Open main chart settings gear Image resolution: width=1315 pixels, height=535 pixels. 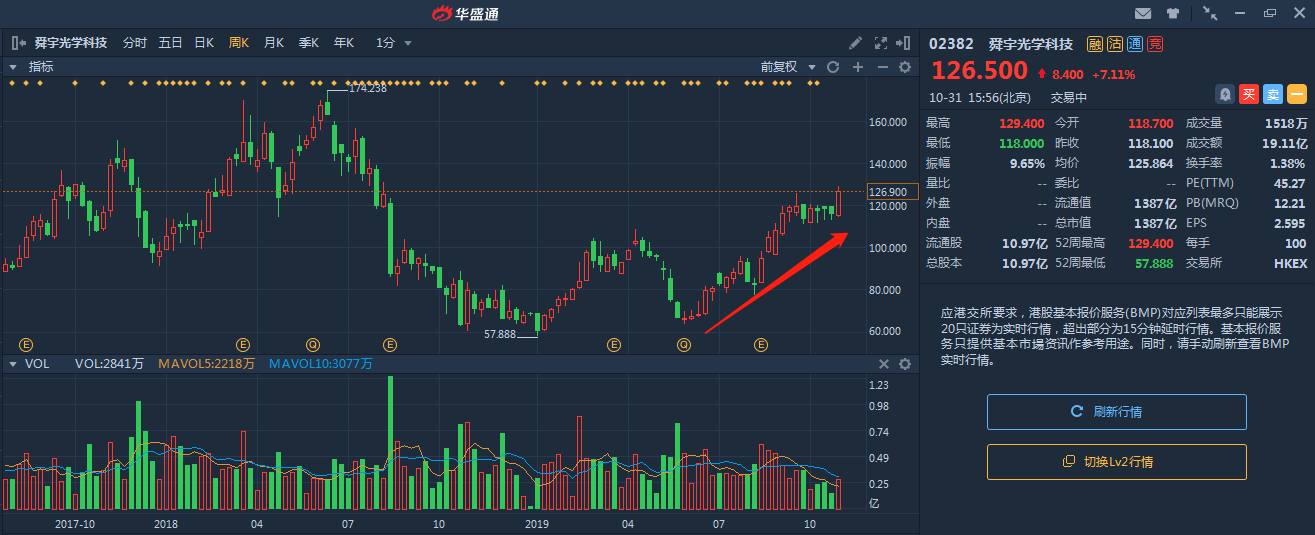click(905, 67)
